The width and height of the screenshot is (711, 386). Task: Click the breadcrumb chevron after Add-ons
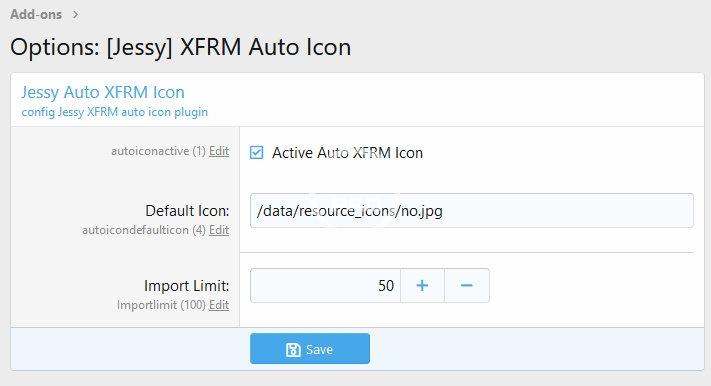[75, 15]
